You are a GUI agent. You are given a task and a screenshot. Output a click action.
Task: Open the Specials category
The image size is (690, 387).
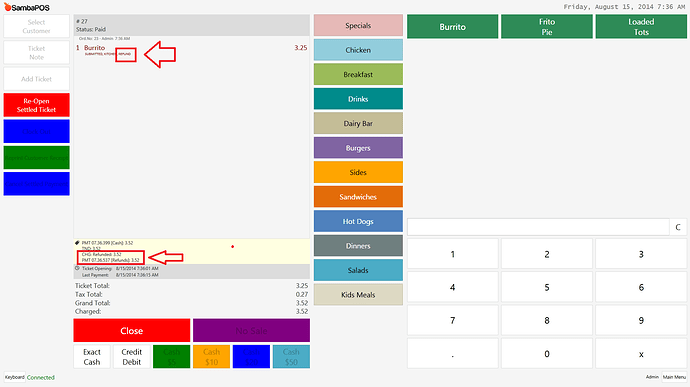[x=358, y=26]
